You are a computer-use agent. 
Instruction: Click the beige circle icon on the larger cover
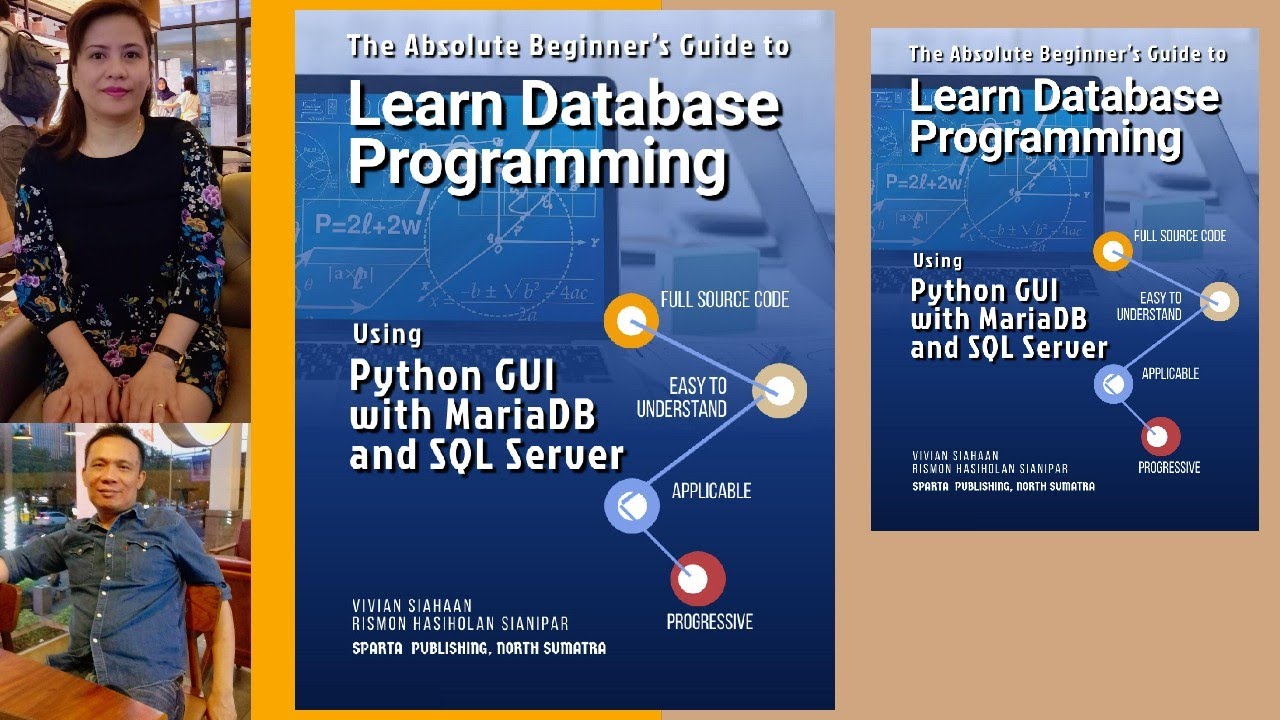[x=780, y=390]
